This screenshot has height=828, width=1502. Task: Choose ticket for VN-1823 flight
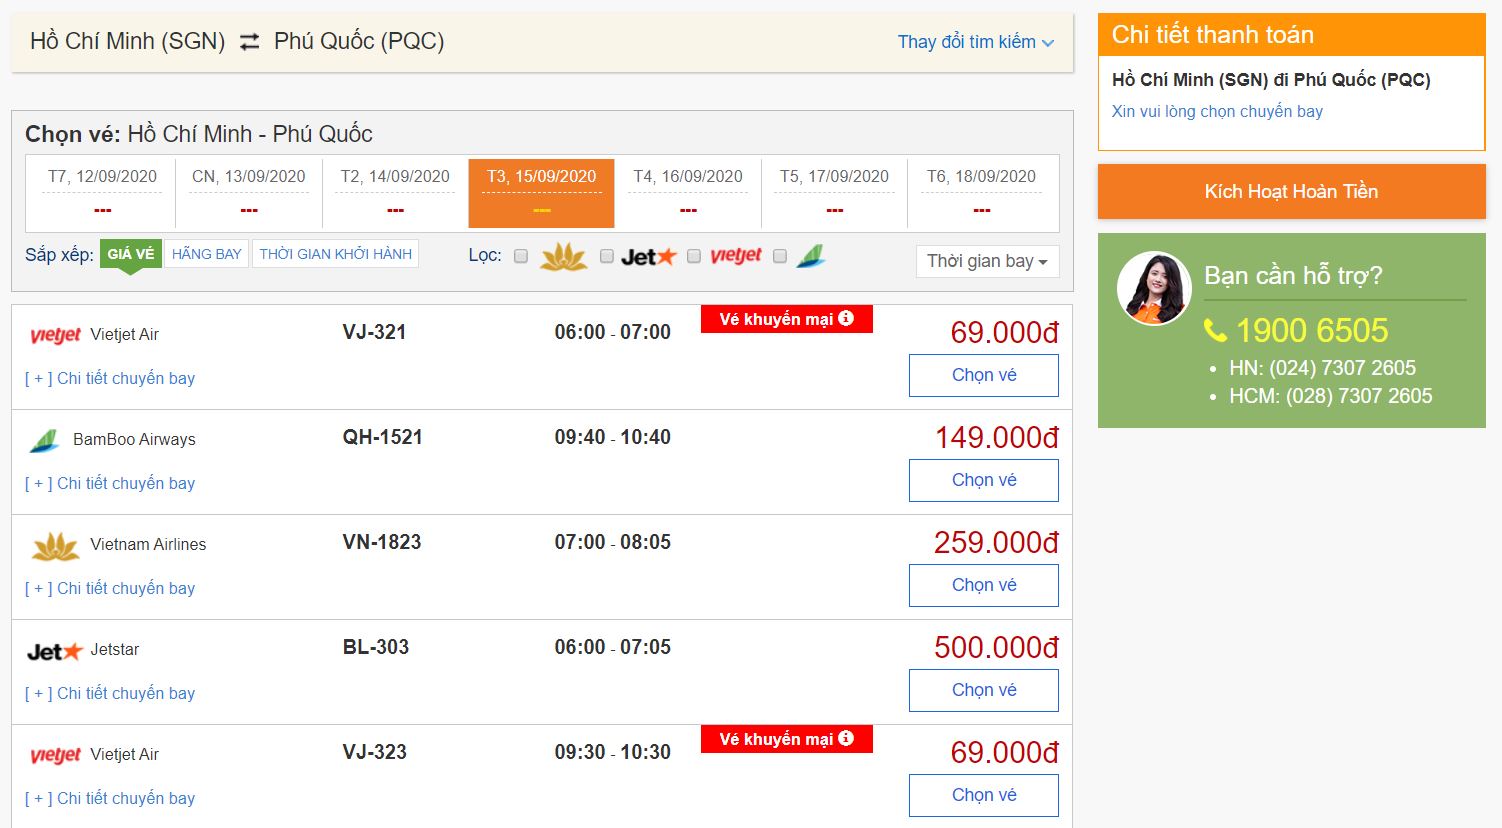pyautogui.click(x=984, y=585)
